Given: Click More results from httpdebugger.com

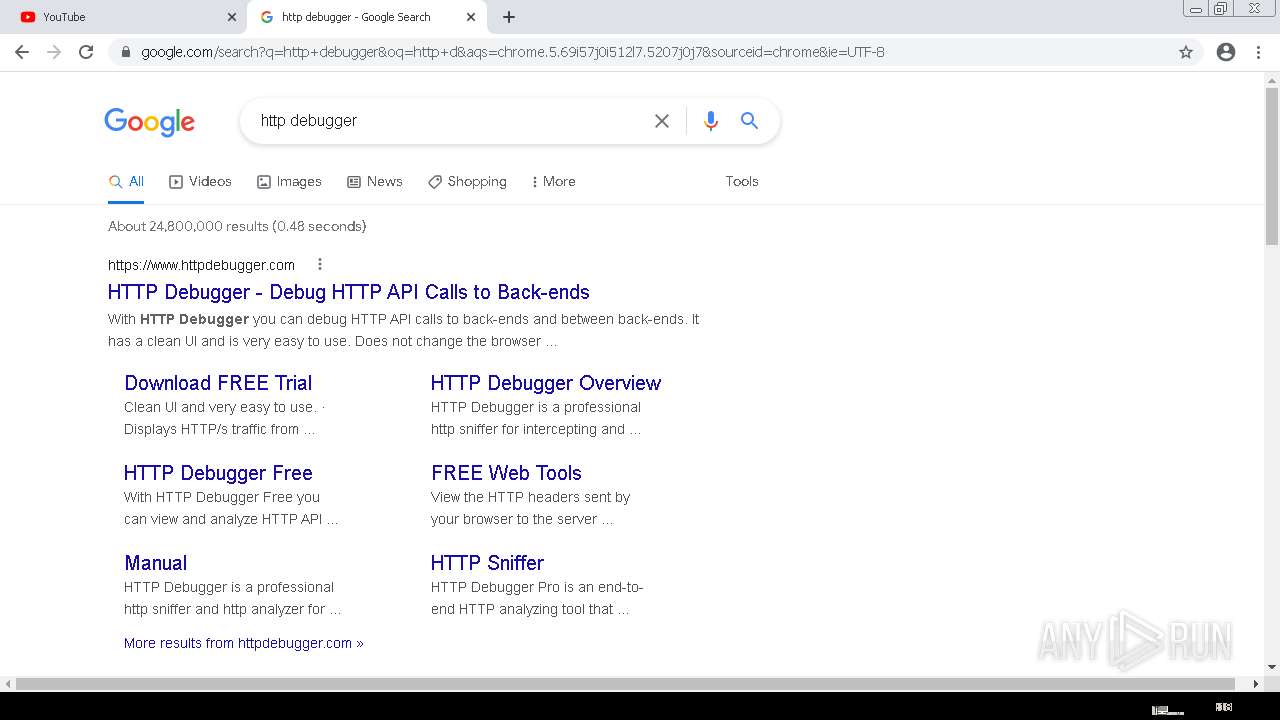Looking at the screenshot, I should coord(244,643).
